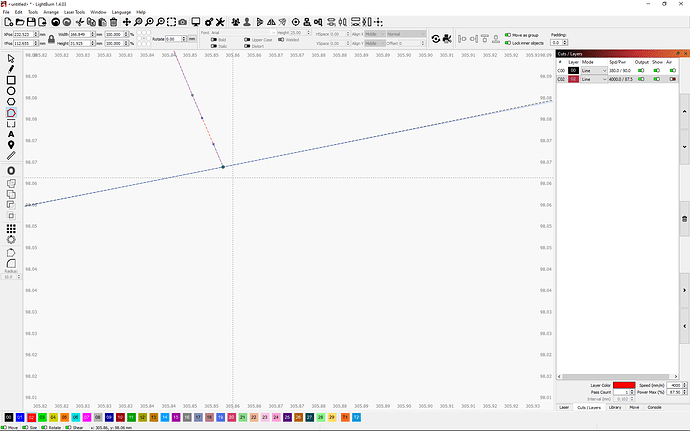Click the Speed (mm/m) input field
Image resolution: width=690 pixels, height=431 pixels.
[676, 385]
